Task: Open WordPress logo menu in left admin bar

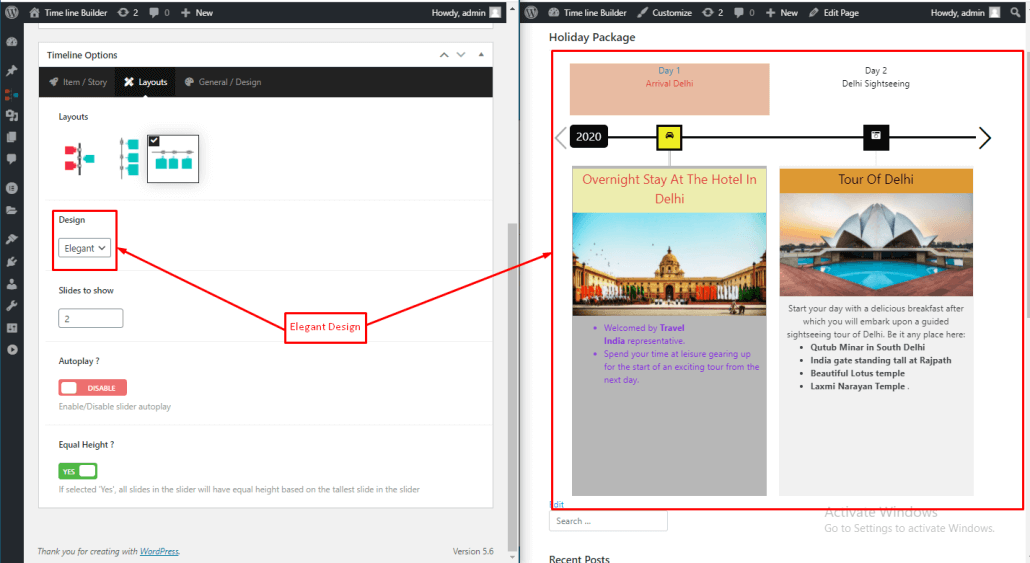Action: (11, 12)
